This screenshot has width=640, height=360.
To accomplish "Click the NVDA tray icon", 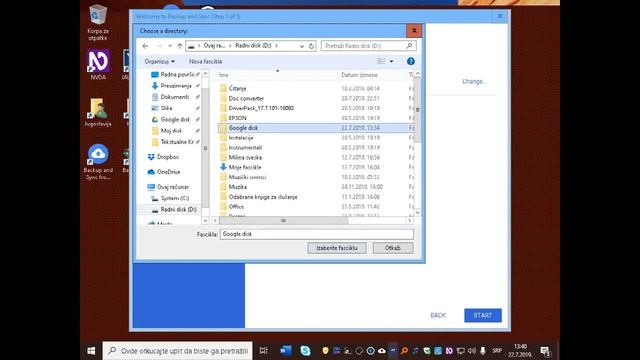I will [449, 351].
